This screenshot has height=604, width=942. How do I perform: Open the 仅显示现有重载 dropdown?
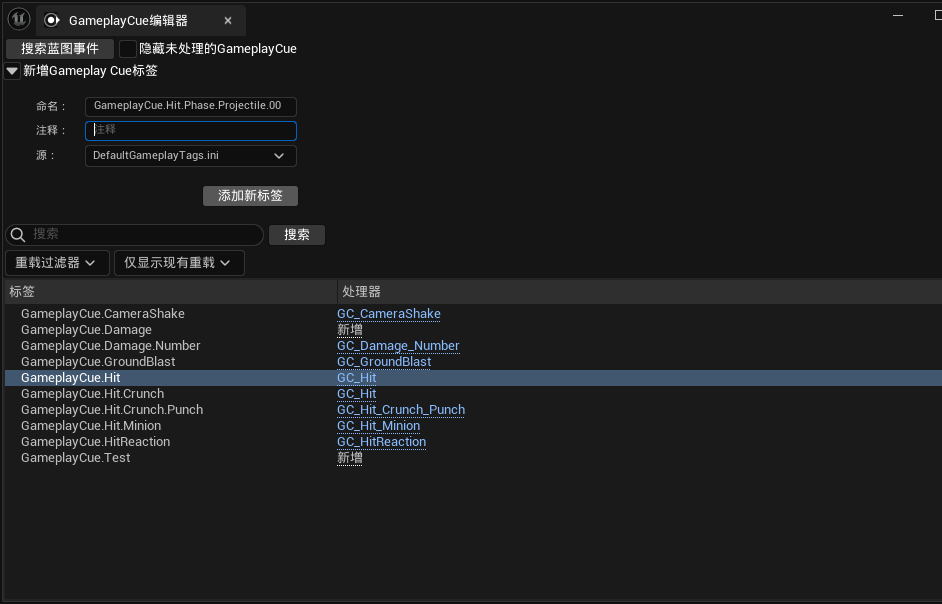(179, 263)
